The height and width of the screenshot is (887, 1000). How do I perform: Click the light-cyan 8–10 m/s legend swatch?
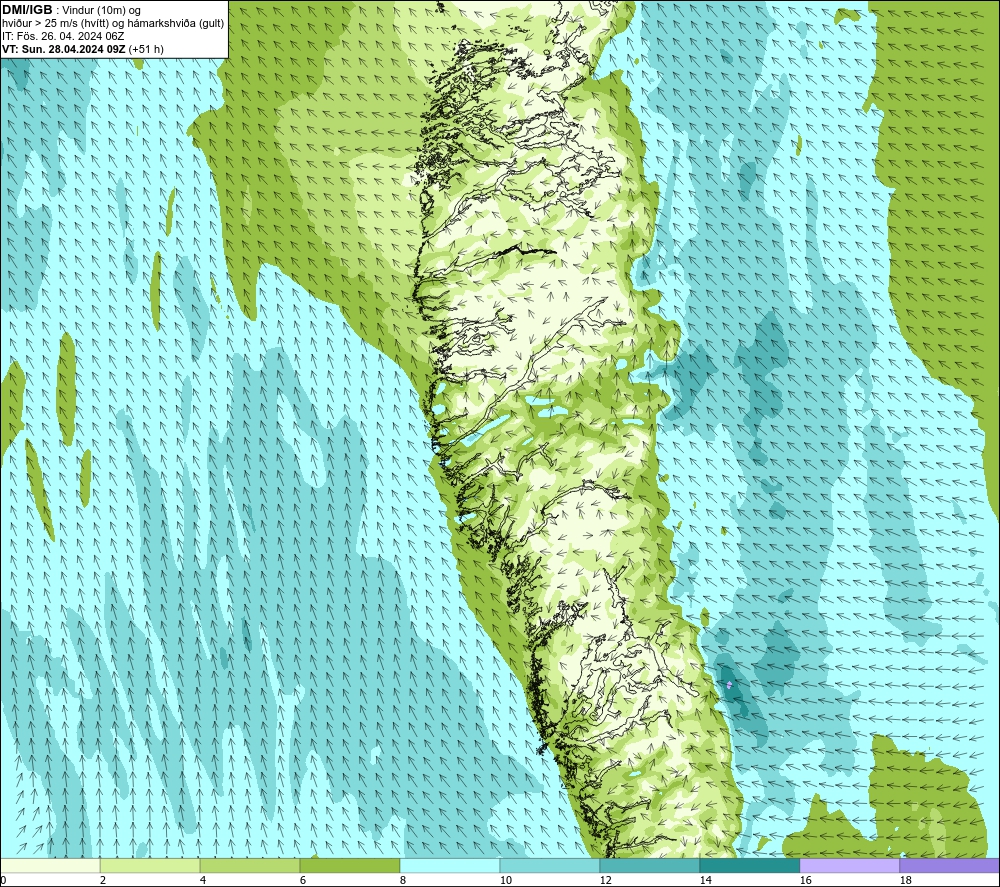coord(450,866)
